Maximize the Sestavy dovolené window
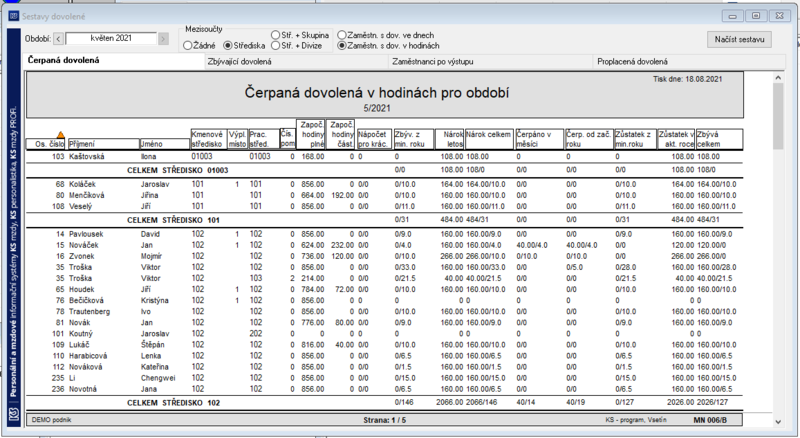This screenshot has height=438, width=800. coord(756,16)
